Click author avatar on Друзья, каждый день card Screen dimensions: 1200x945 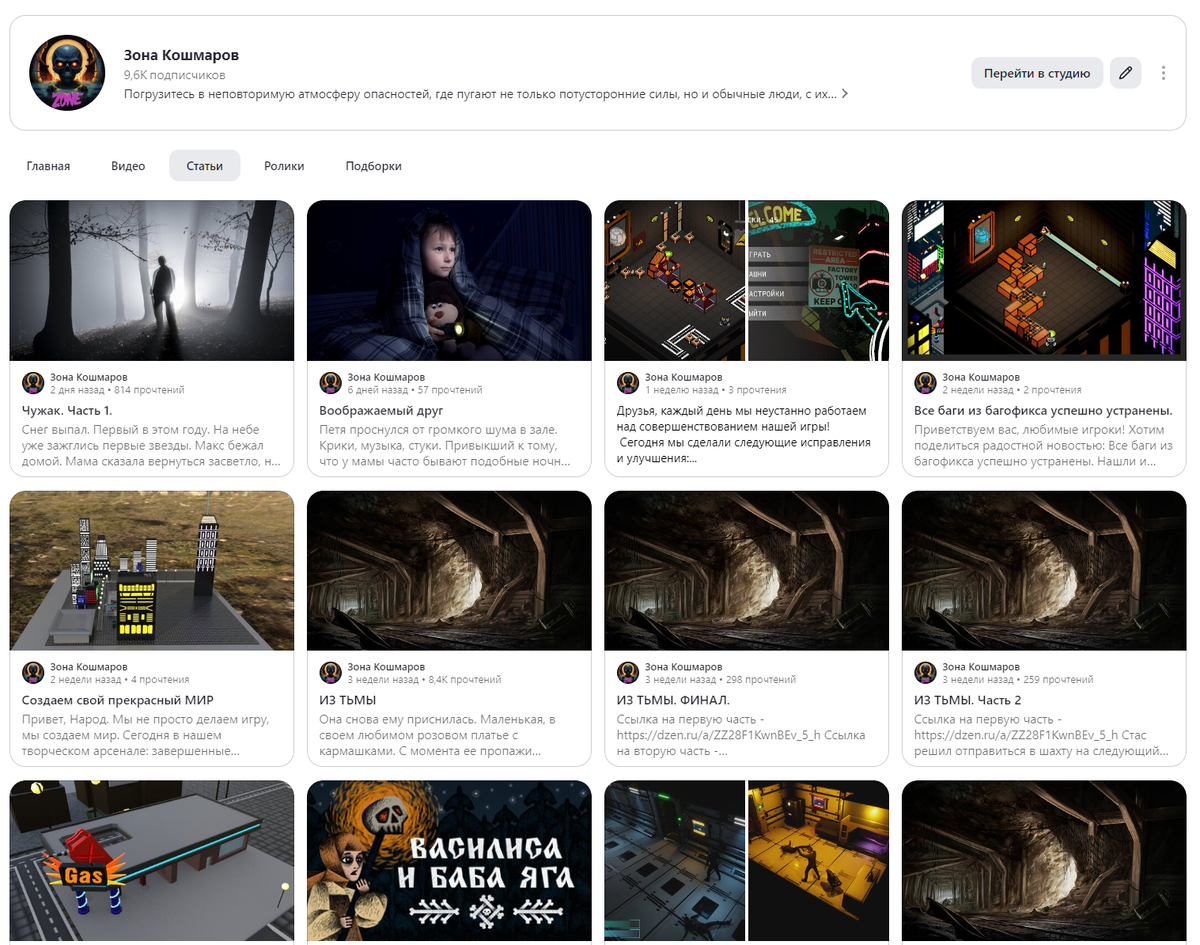pyautogui.click(x=628, y=383)
